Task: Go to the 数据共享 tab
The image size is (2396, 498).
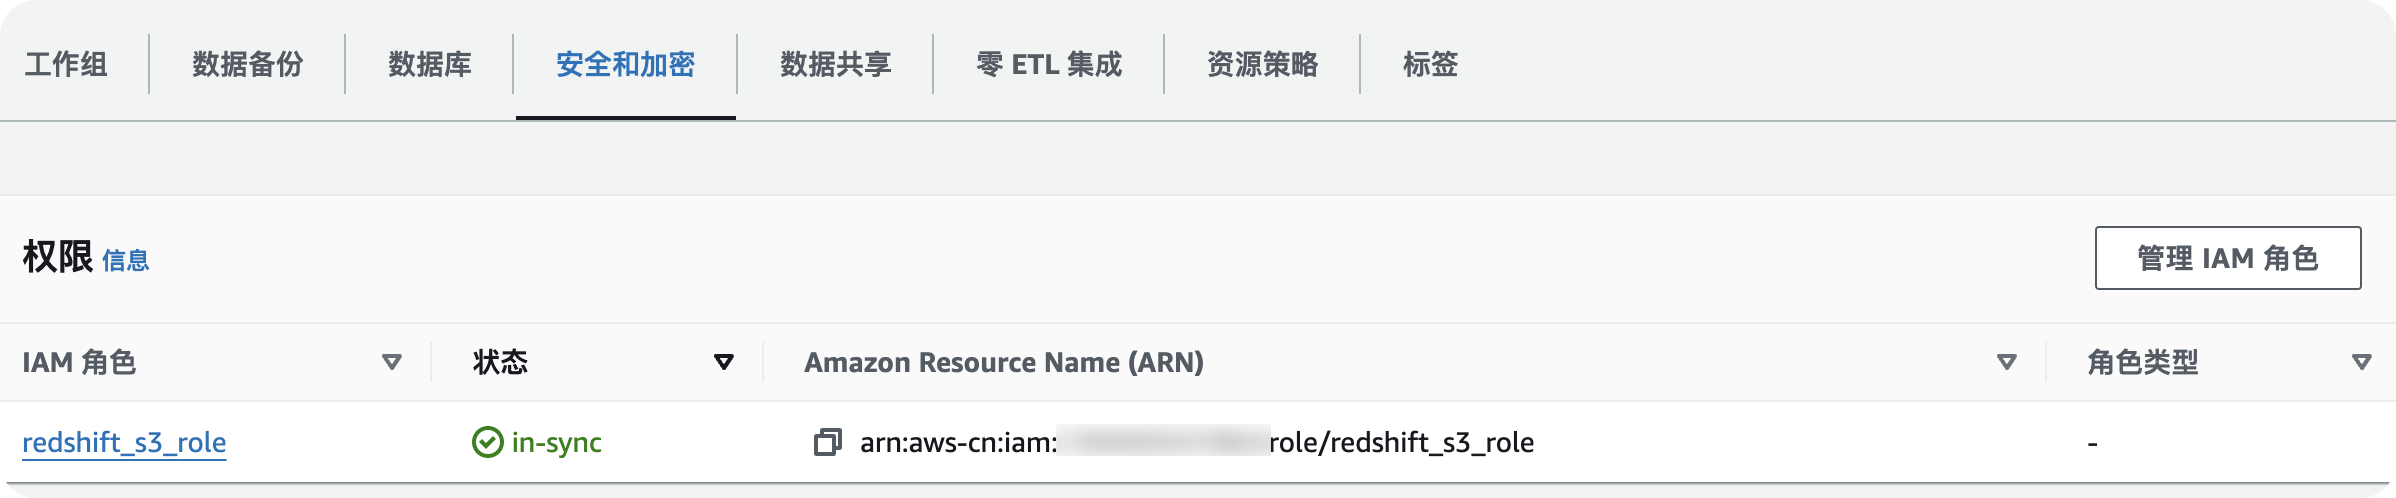Action: coord(835,64)
